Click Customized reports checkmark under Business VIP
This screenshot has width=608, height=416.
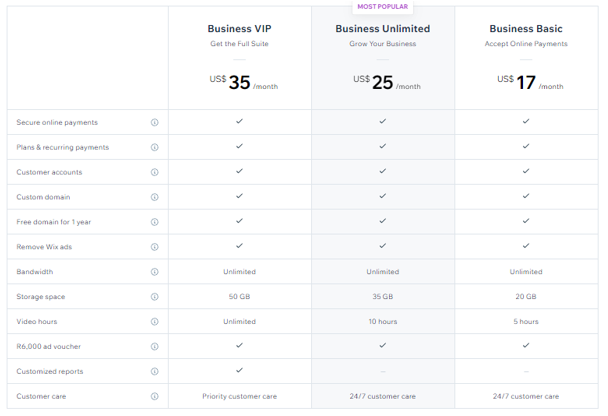[239, 370]
